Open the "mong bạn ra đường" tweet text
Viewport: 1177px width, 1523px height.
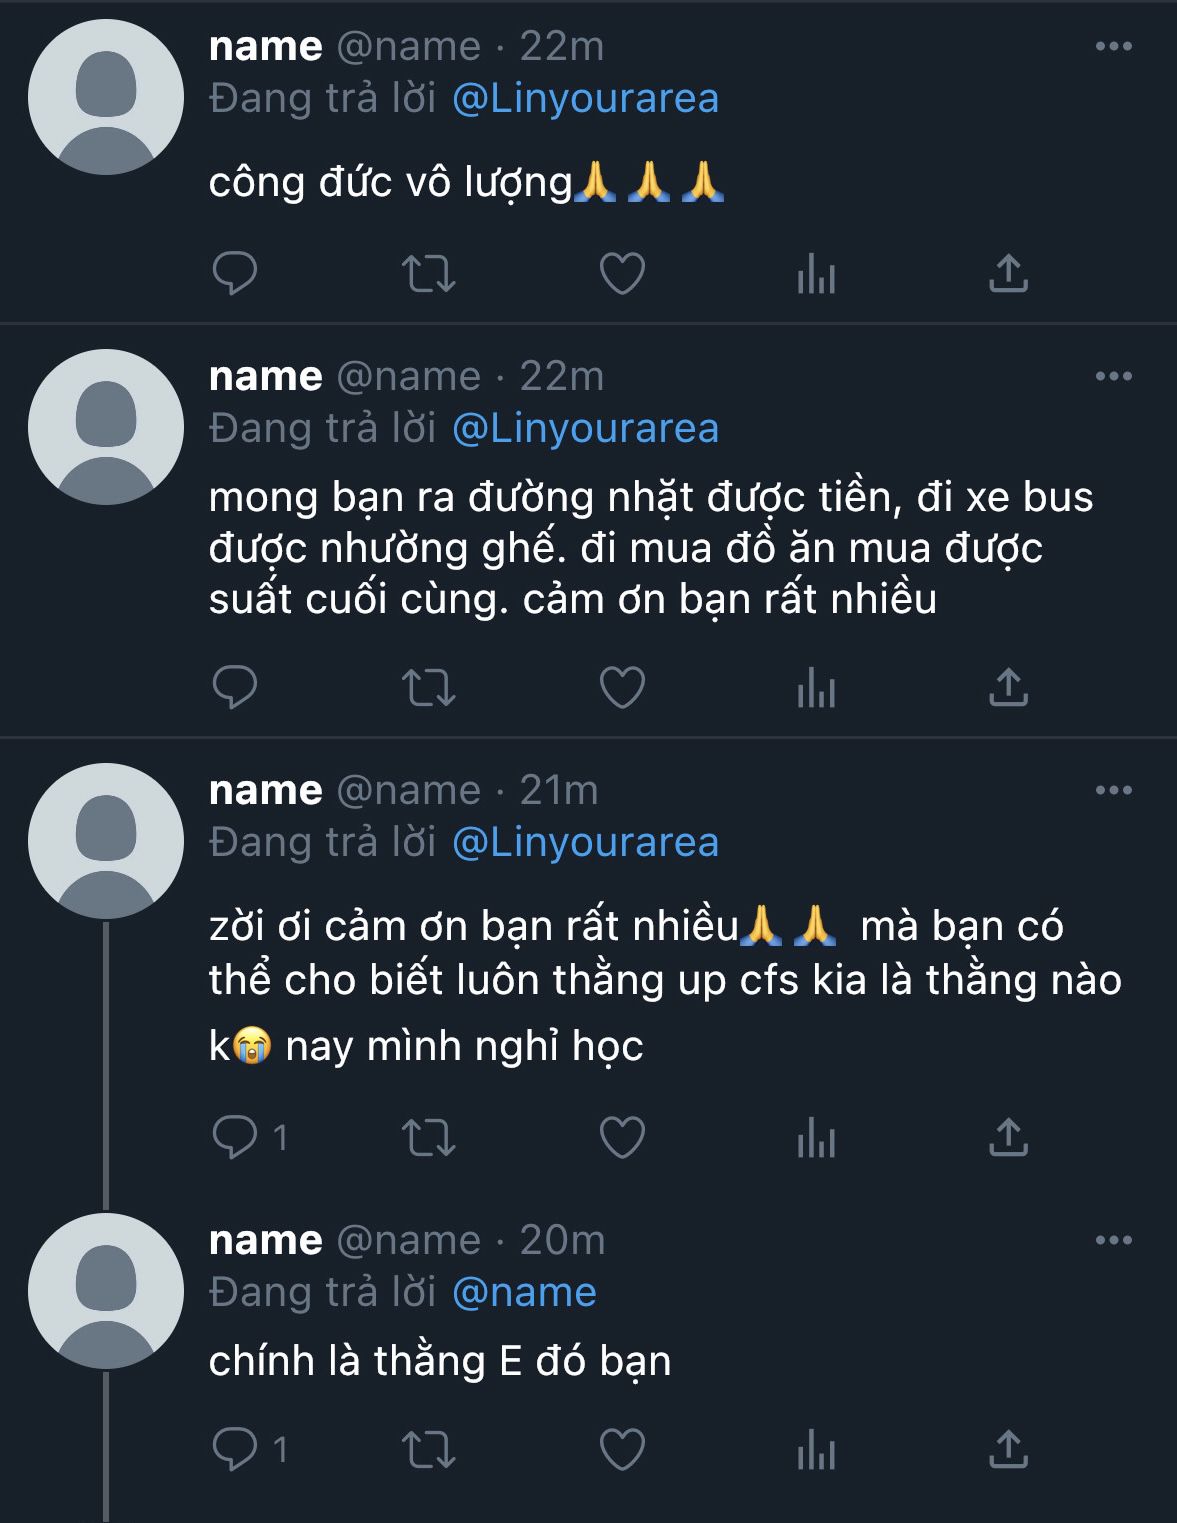pyautogui.click(x=650, y=548)
